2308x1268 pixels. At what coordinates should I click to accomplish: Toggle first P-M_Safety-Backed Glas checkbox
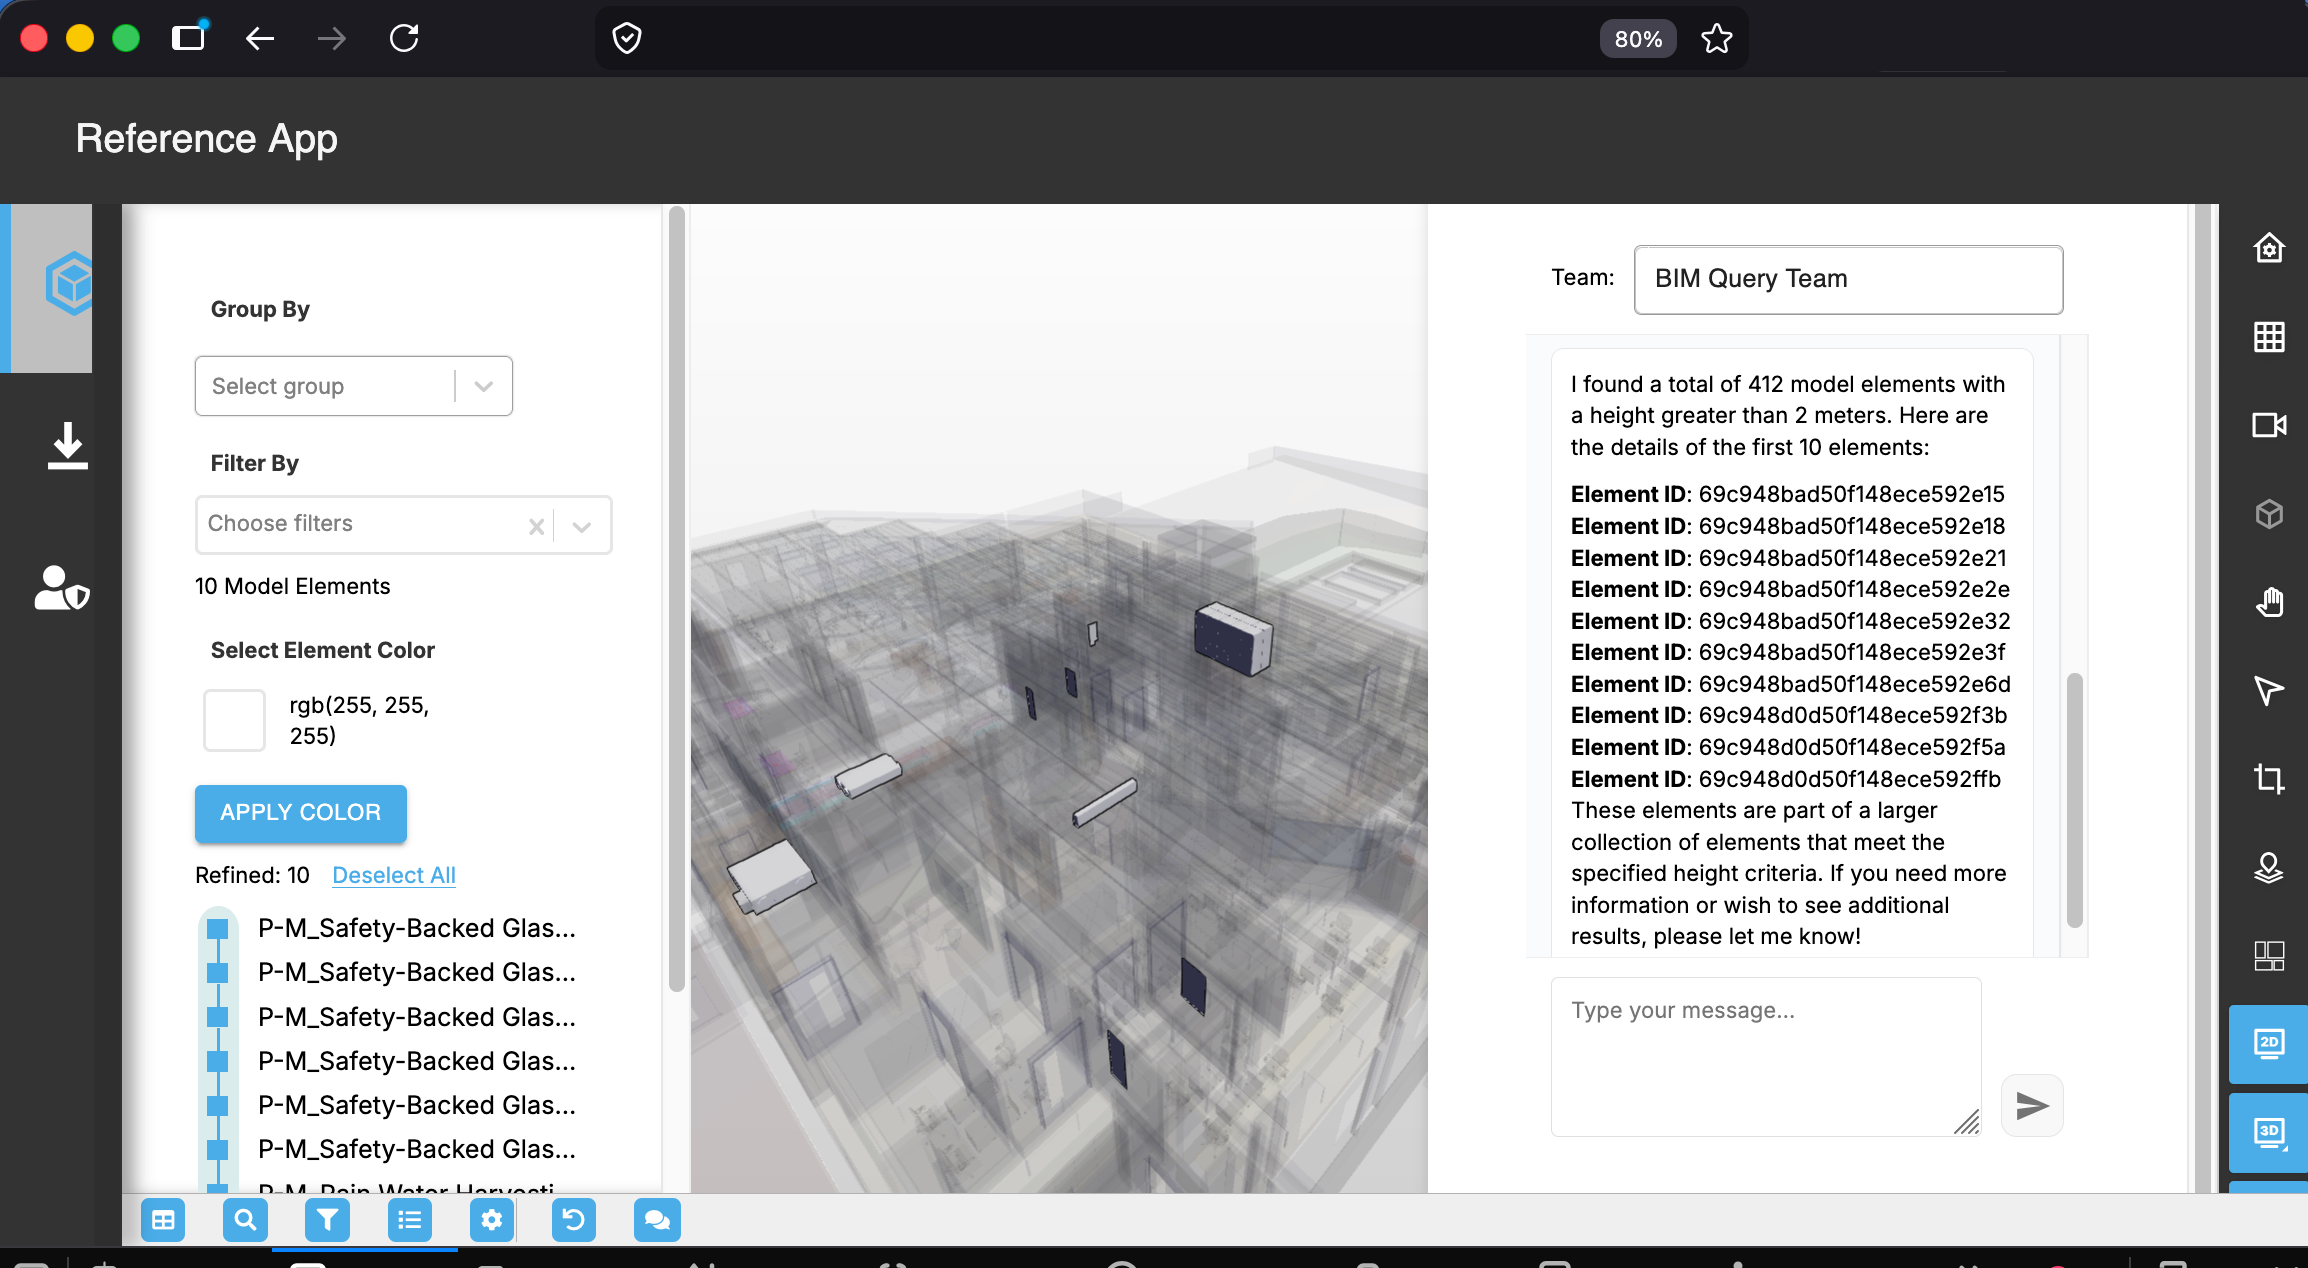217,929
